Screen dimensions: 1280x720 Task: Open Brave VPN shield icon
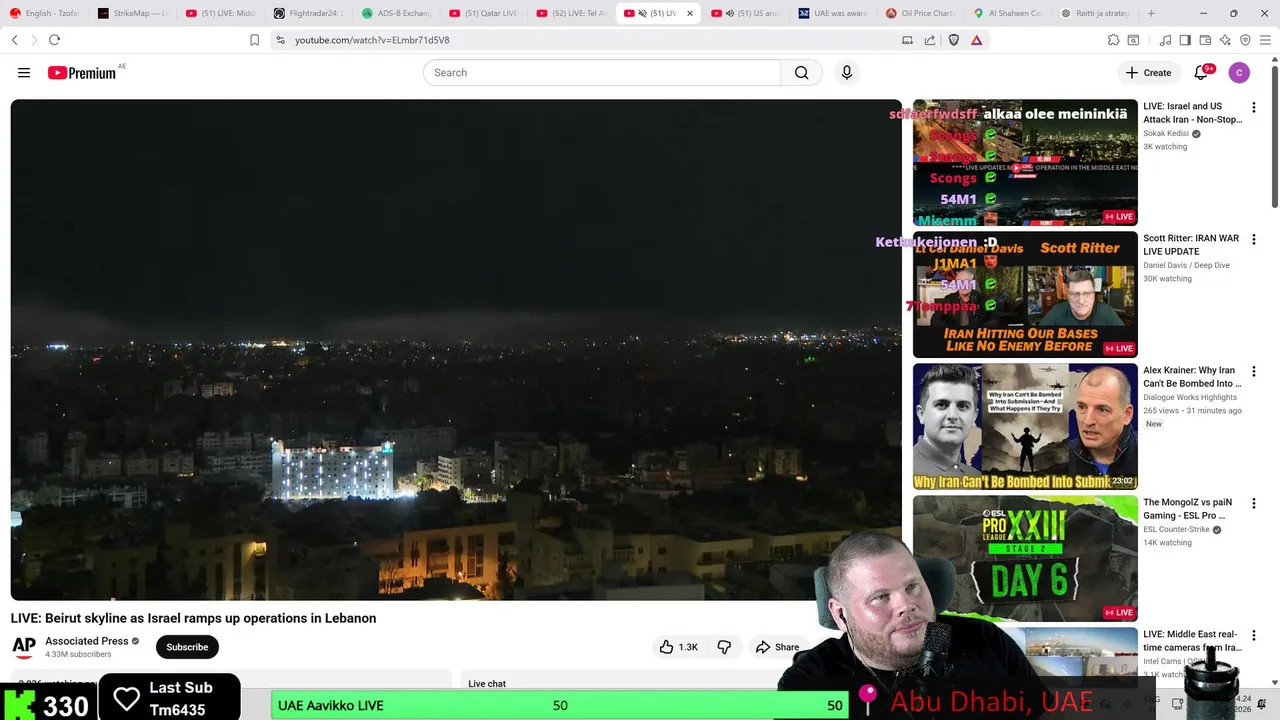point(1245,40)
